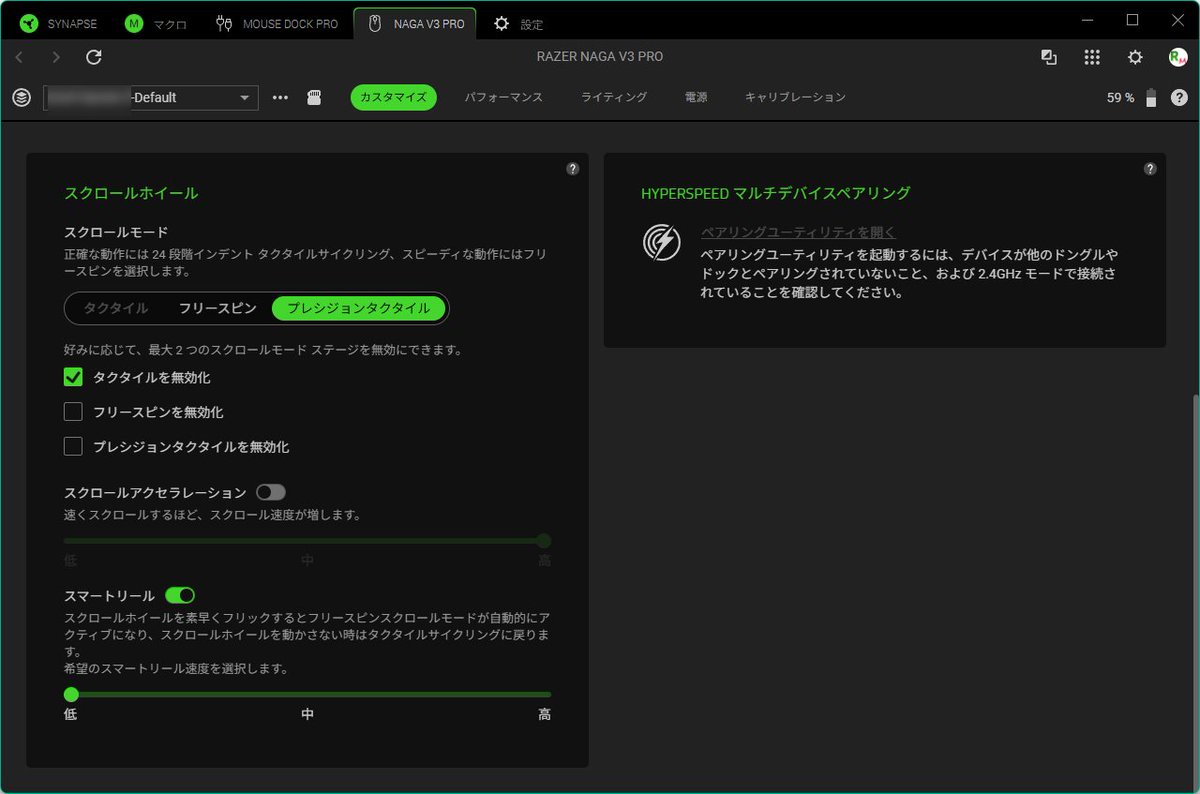The width and height of the screenshot is (1200, 794).
Task: Click the スマートリール speed slider handle
Action: coord(71,694)
